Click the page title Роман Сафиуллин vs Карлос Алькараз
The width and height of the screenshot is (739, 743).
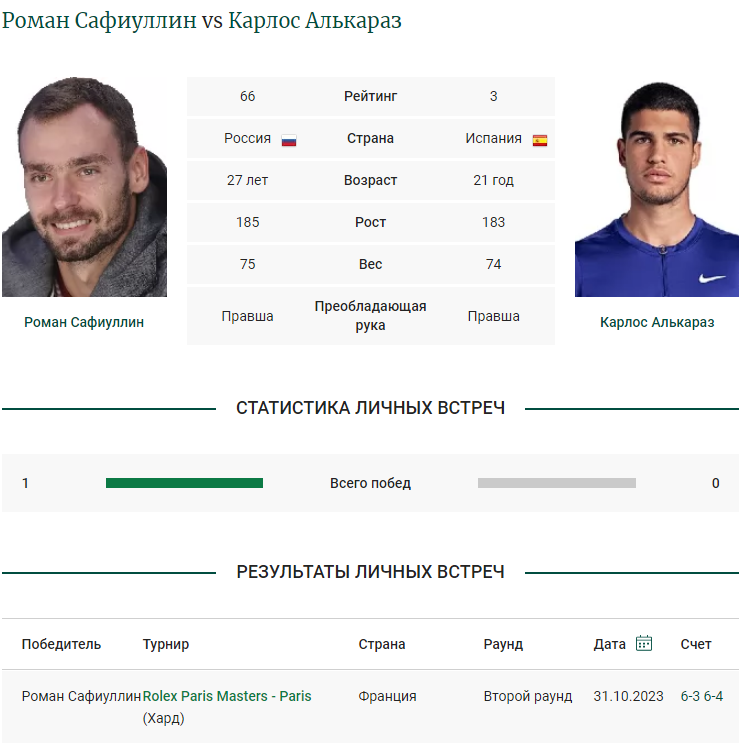tap(202, 21)
